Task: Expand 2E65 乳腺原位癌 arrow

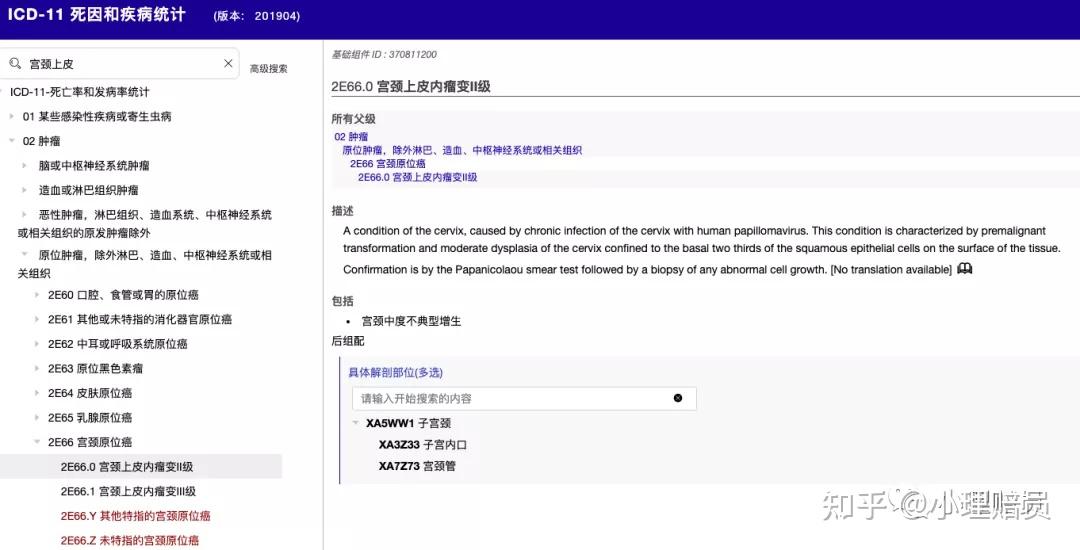Action: (37, 417)
